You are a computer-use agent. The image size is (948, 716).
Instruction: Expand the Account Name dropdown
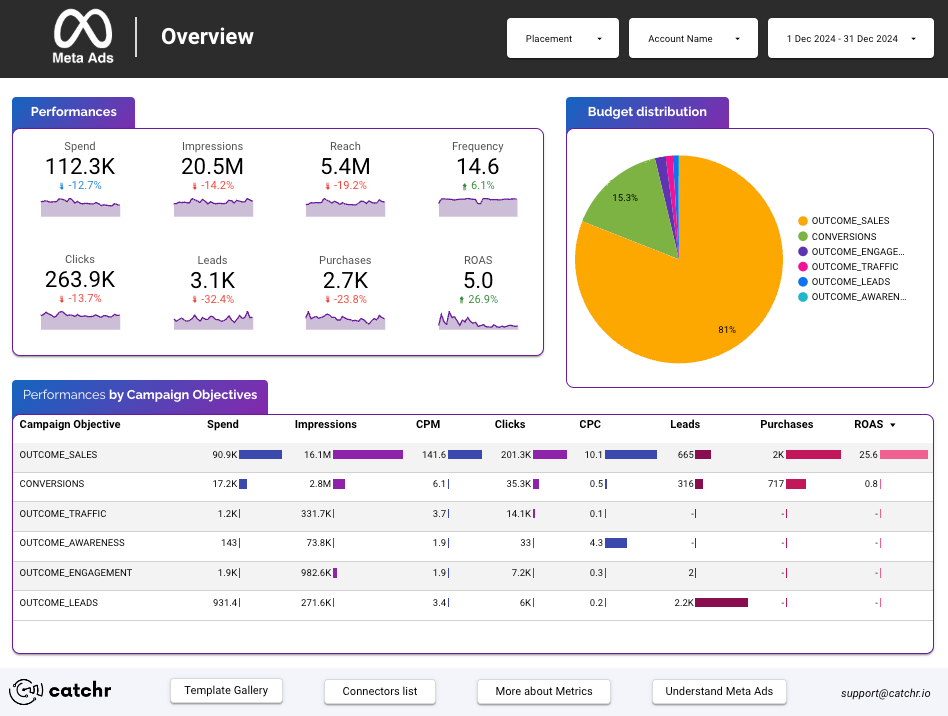point(693,38)
